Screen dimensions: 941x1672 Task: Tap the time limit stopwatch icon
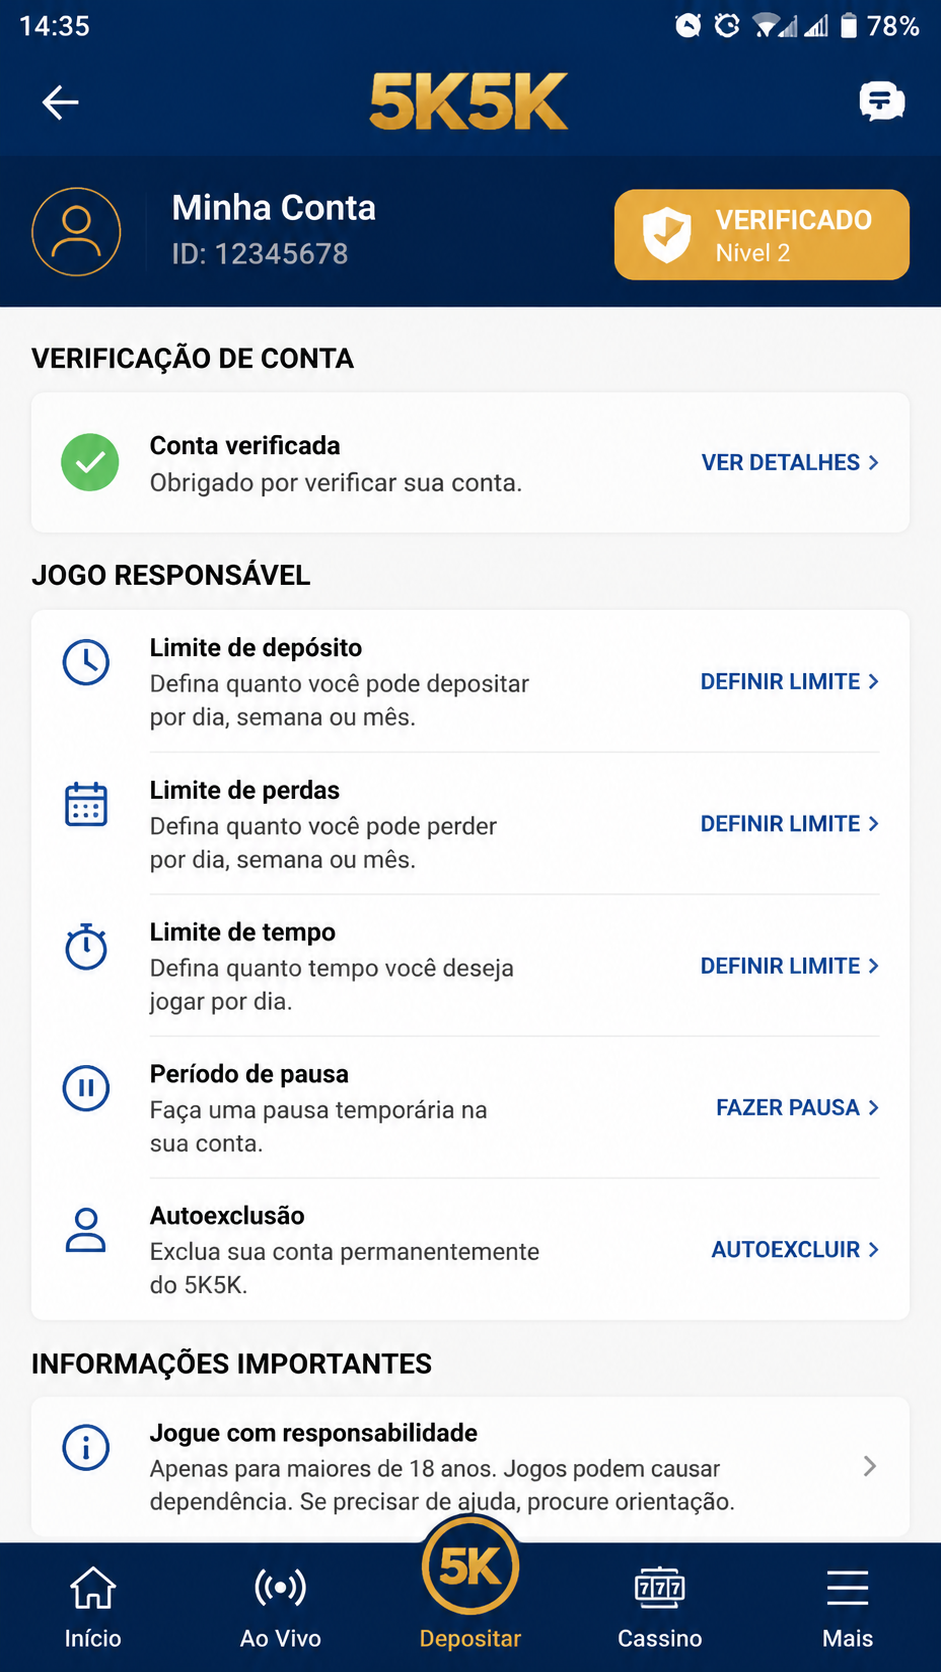pyautogui.click(x=86, y=946)
